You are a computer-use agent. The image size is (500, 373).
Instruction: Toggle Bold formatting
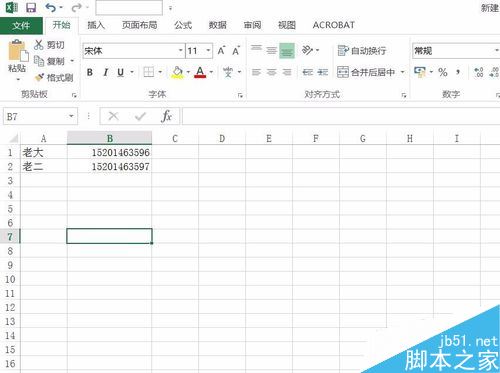[90, 72]
